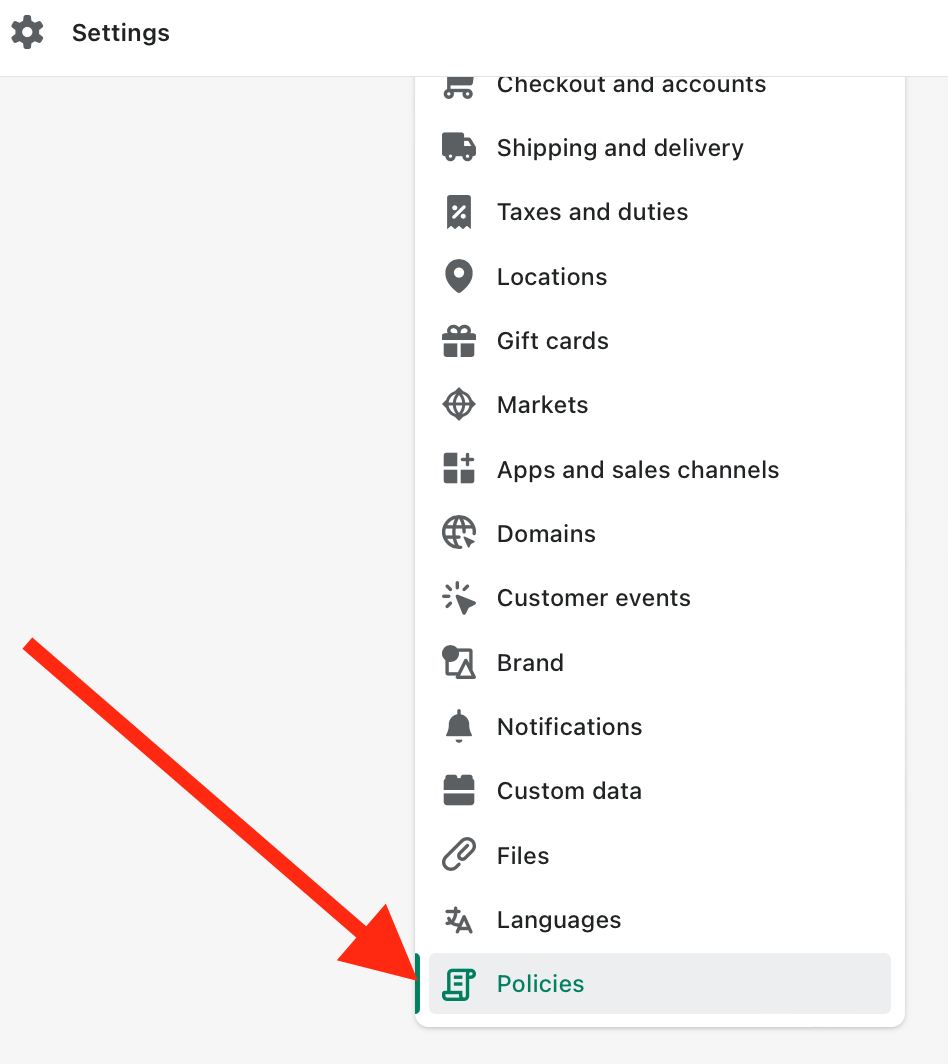Viewport: 948px width, 1064px height.
Task: Click the Brand image icon
Action: [x=459, y=662]
